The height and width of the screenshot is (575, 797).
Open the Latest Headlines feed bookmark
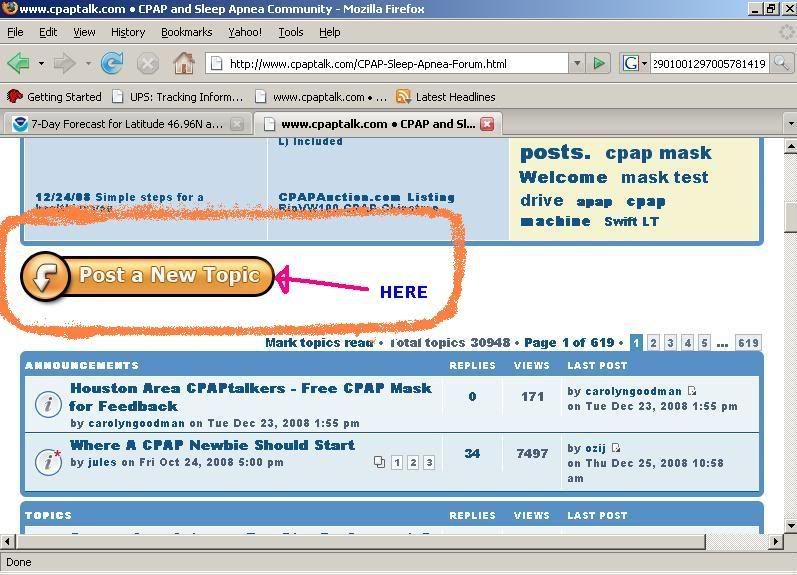tap(446, 97)
